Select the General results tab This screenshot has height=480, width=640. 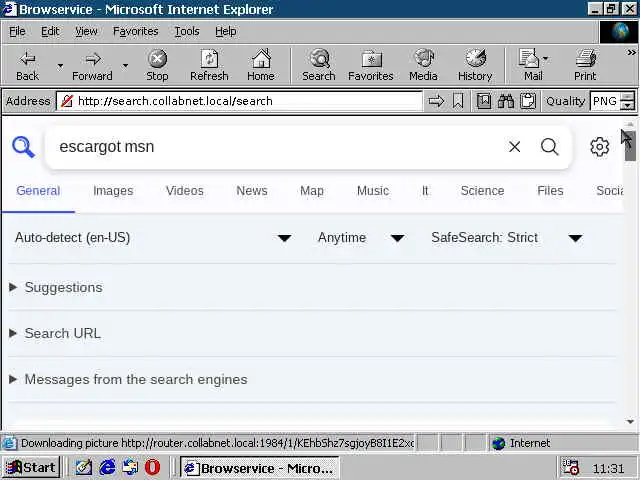pos(38,191)
